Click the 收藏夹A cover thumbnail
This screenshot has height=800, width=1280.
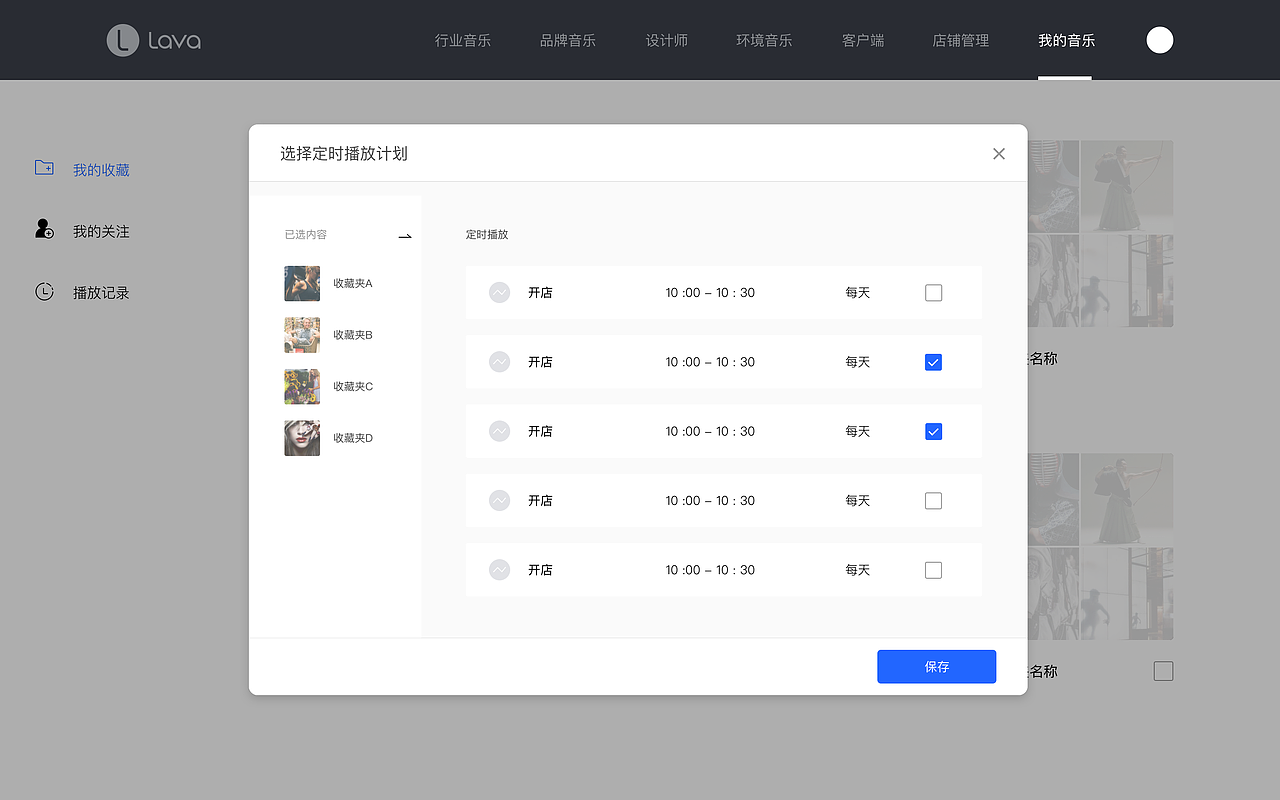tap(302, 283)
